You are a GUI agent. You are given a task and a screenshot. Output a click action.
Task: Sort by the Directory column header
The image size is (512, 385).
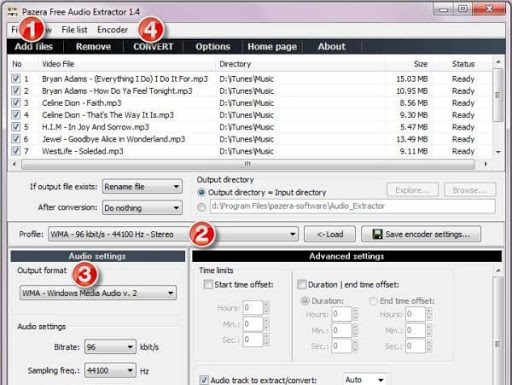[300, 64]
